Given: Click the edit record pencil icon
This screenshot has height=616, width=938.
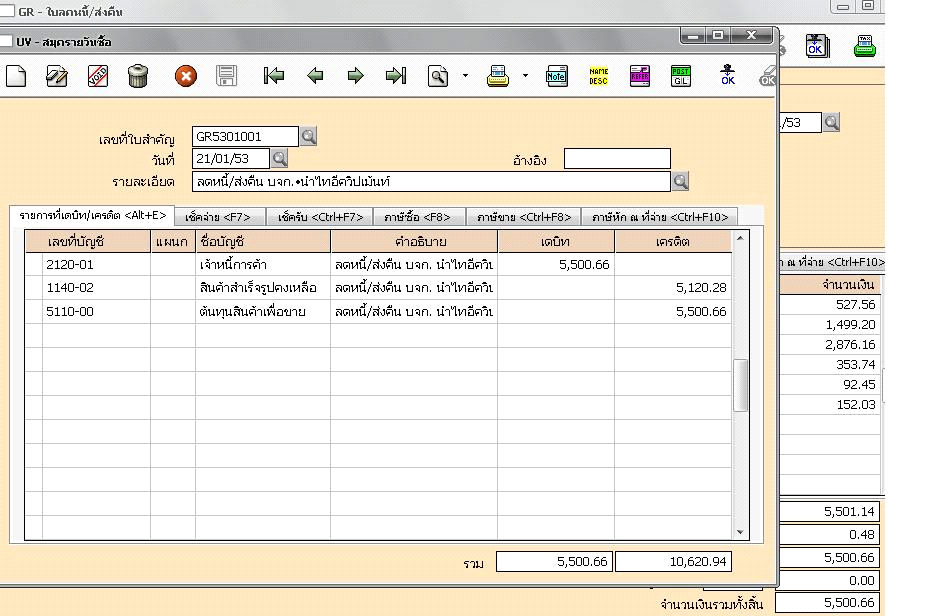Looking at the screenshot, I should tap(57, 76).
